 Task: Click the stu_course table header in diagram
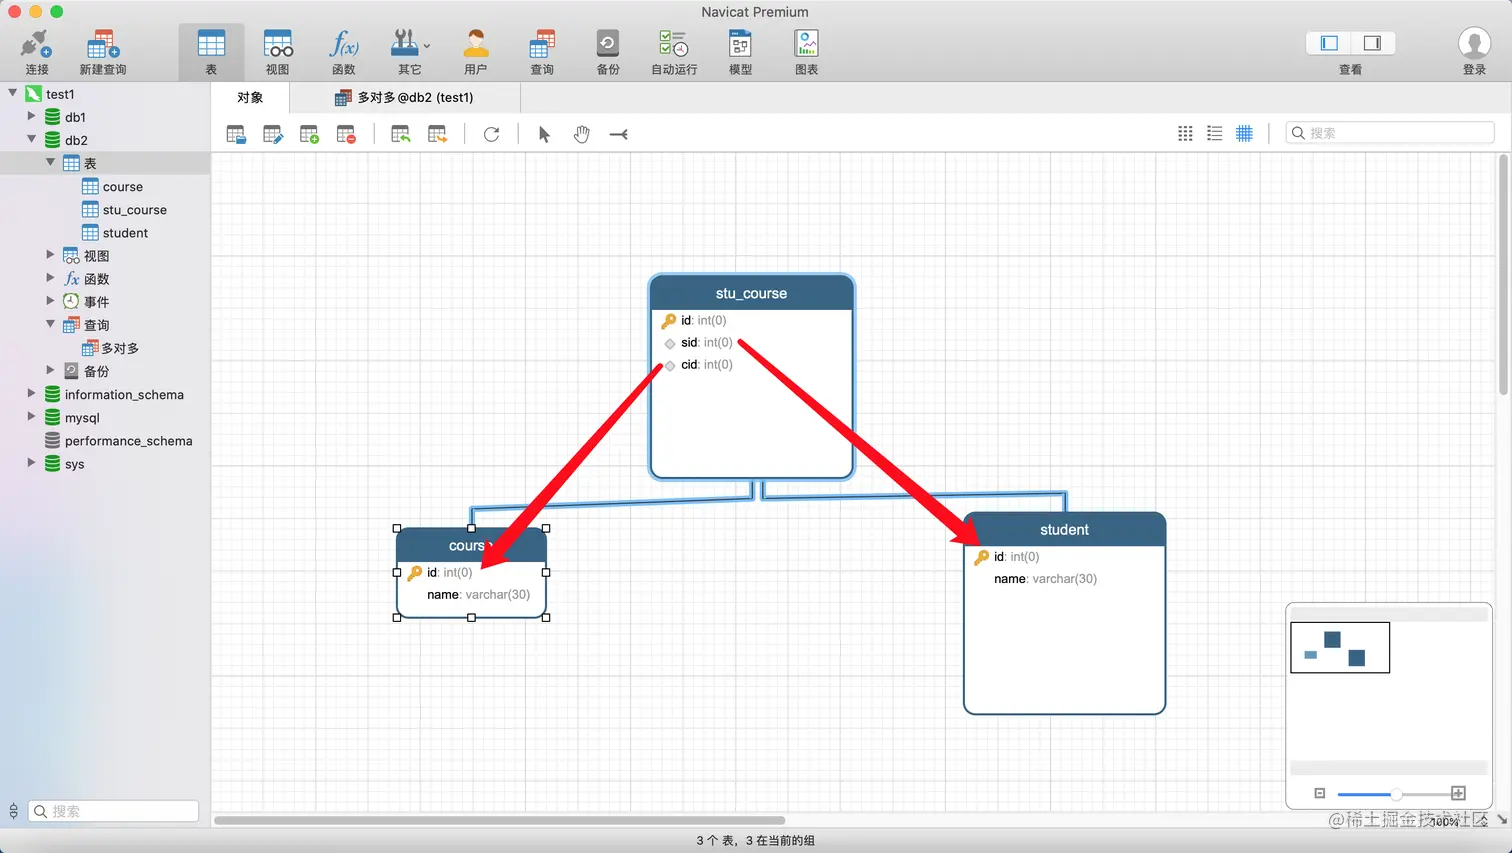coord(751,293)
